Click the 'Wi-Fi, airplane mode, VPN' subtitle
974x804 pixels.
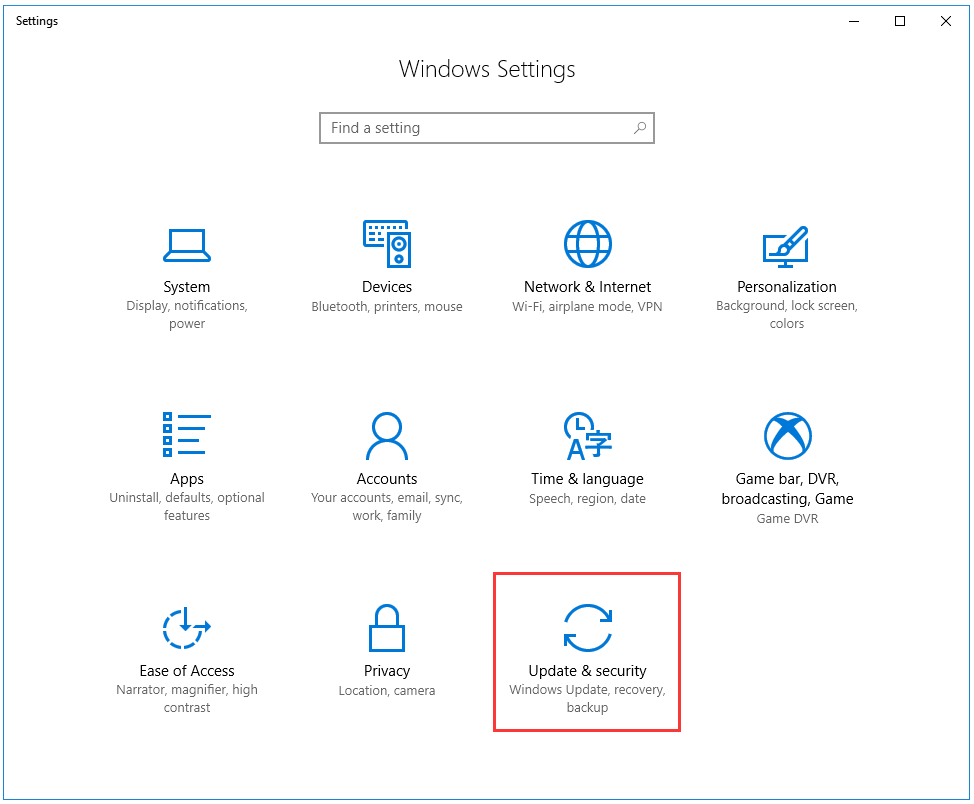[x=587, y=307]
